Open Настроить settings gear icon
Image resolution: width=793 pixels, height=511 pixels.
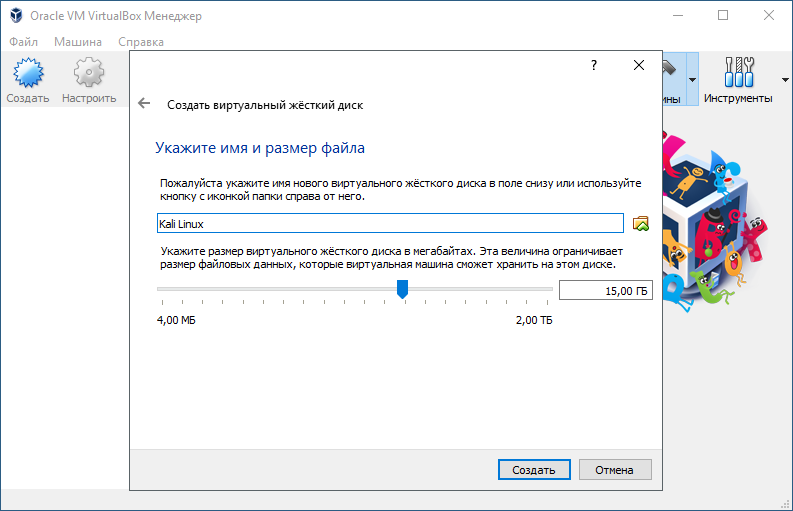click(89, 73)
